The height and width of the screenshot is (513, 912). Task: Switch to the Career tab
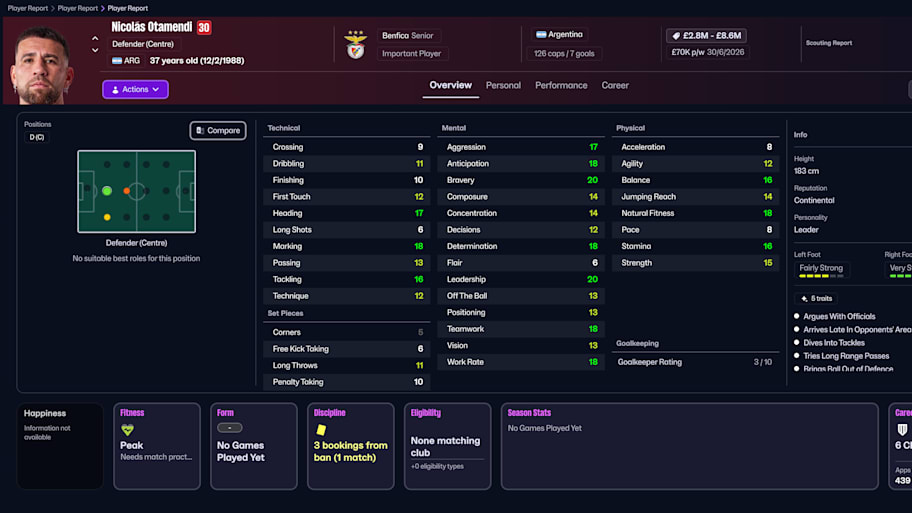coord(615,86)
